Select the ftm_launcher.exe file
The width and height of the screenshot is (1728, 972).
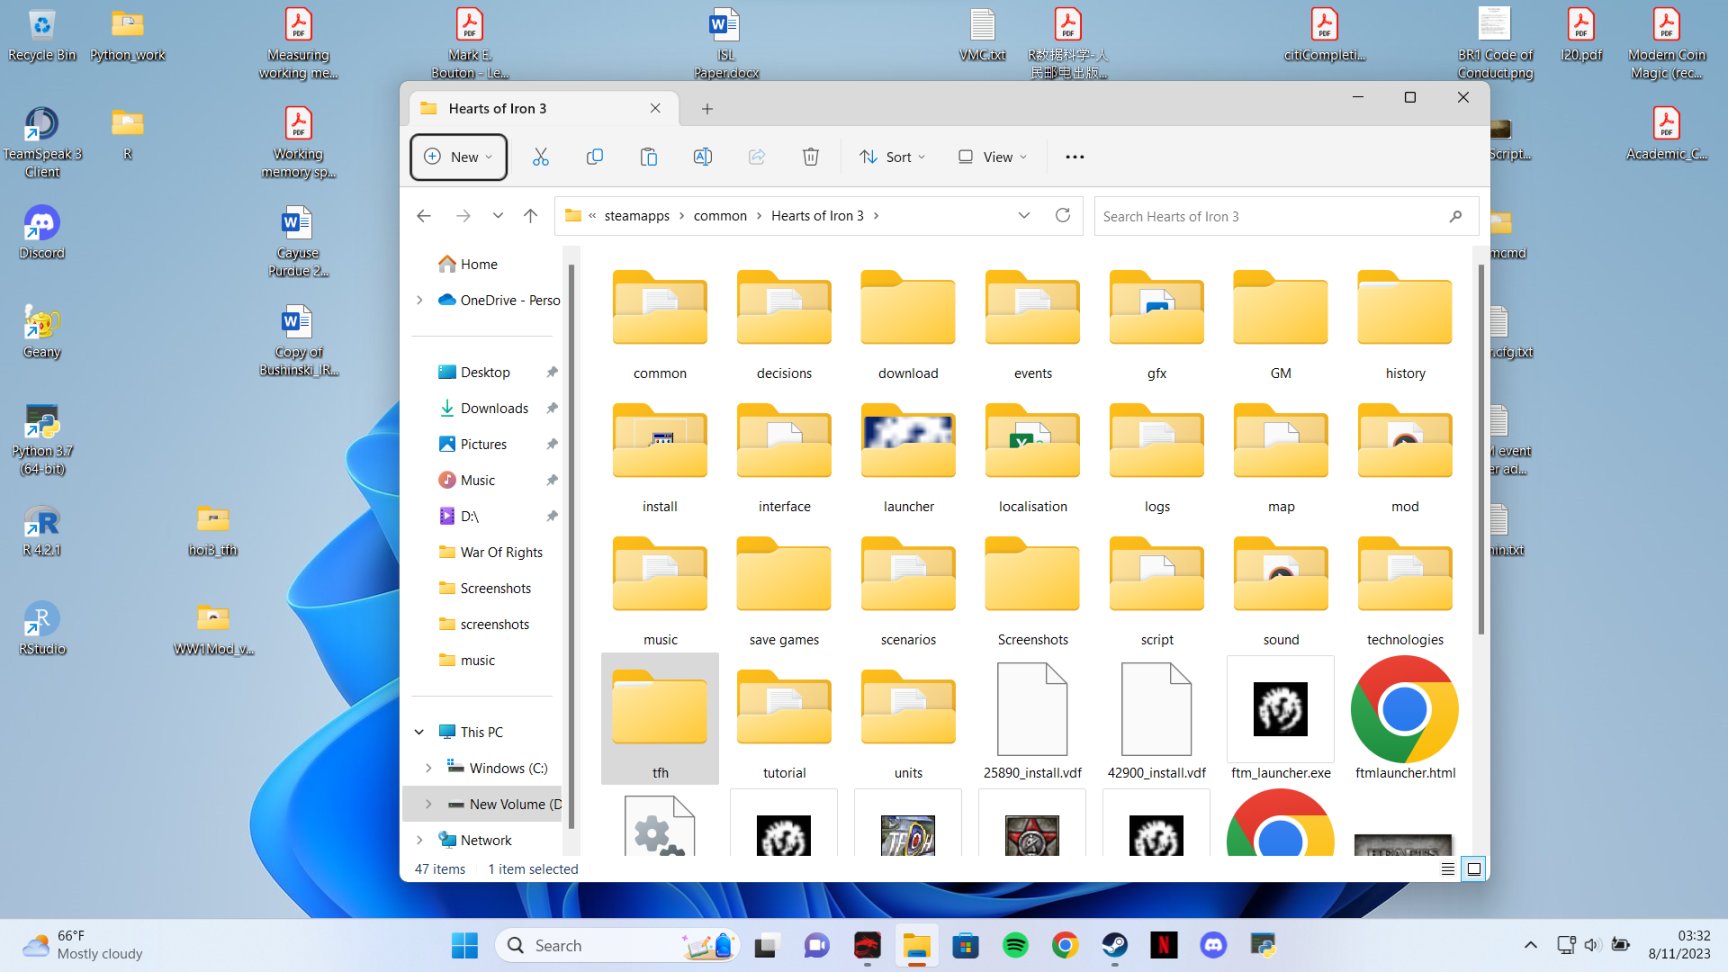point(1281,720)
